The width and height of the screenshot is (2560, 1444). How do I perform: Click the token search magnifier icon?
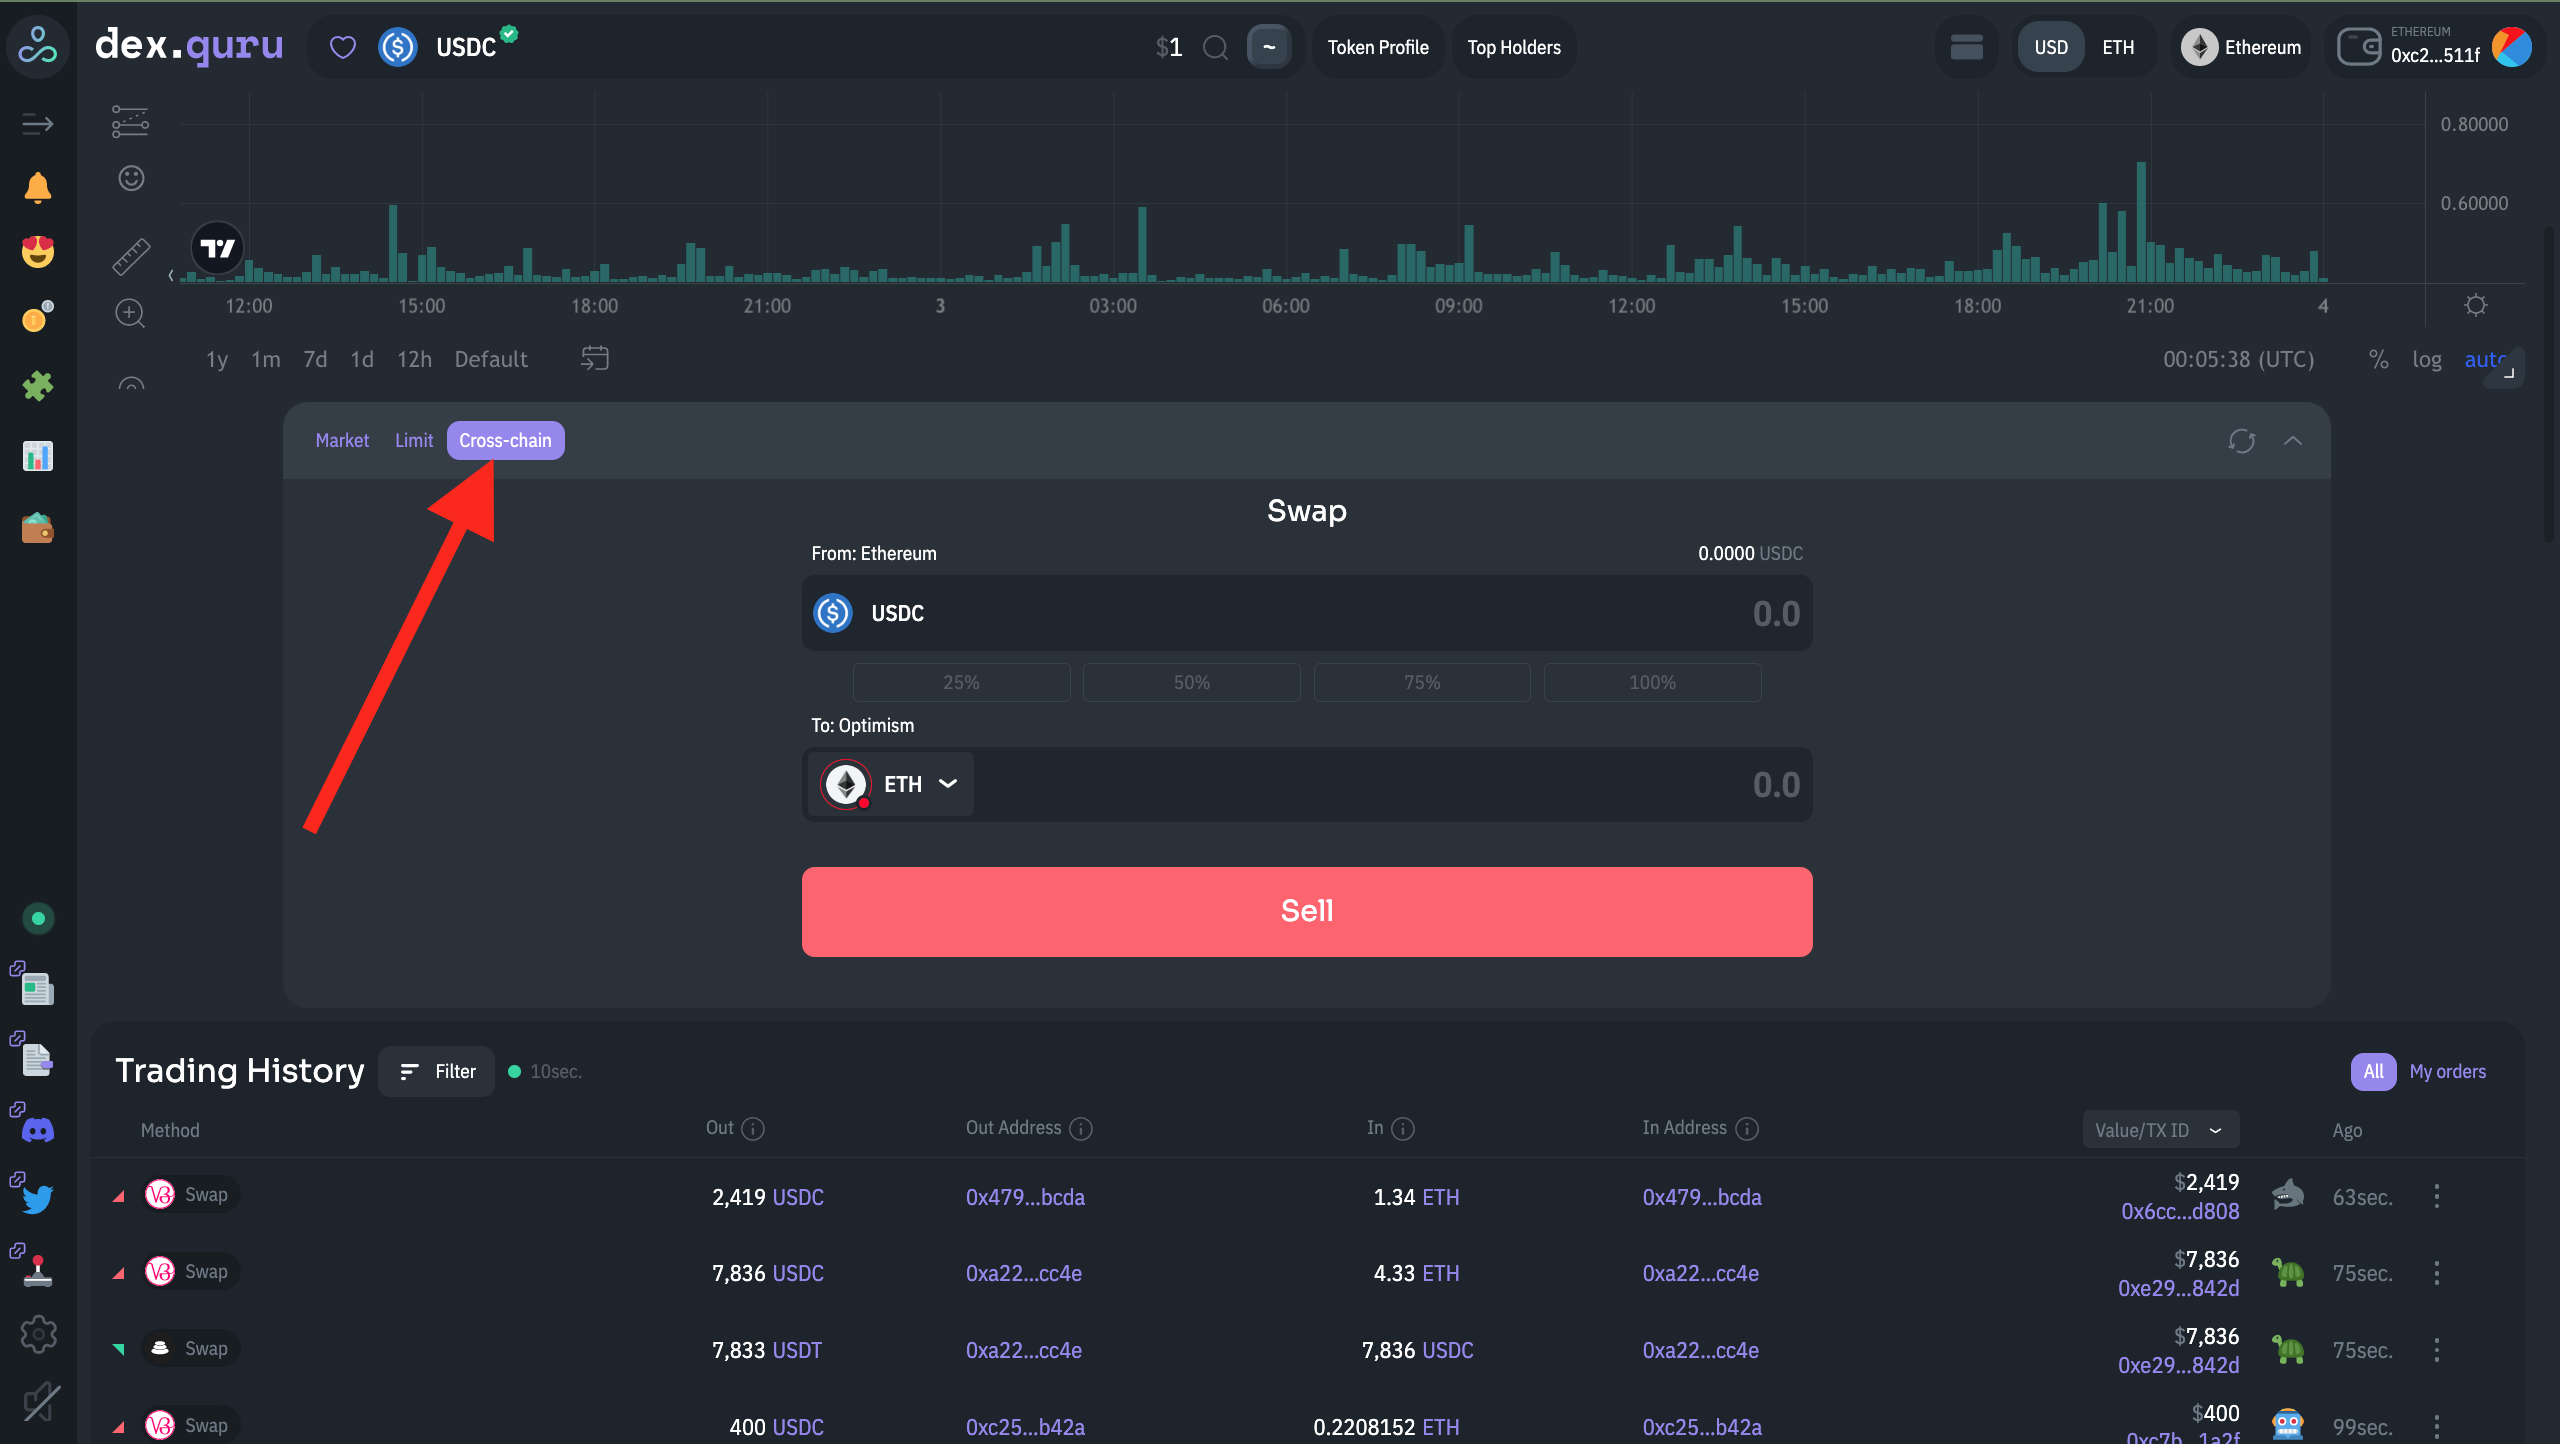click(x=1215, y=47)
